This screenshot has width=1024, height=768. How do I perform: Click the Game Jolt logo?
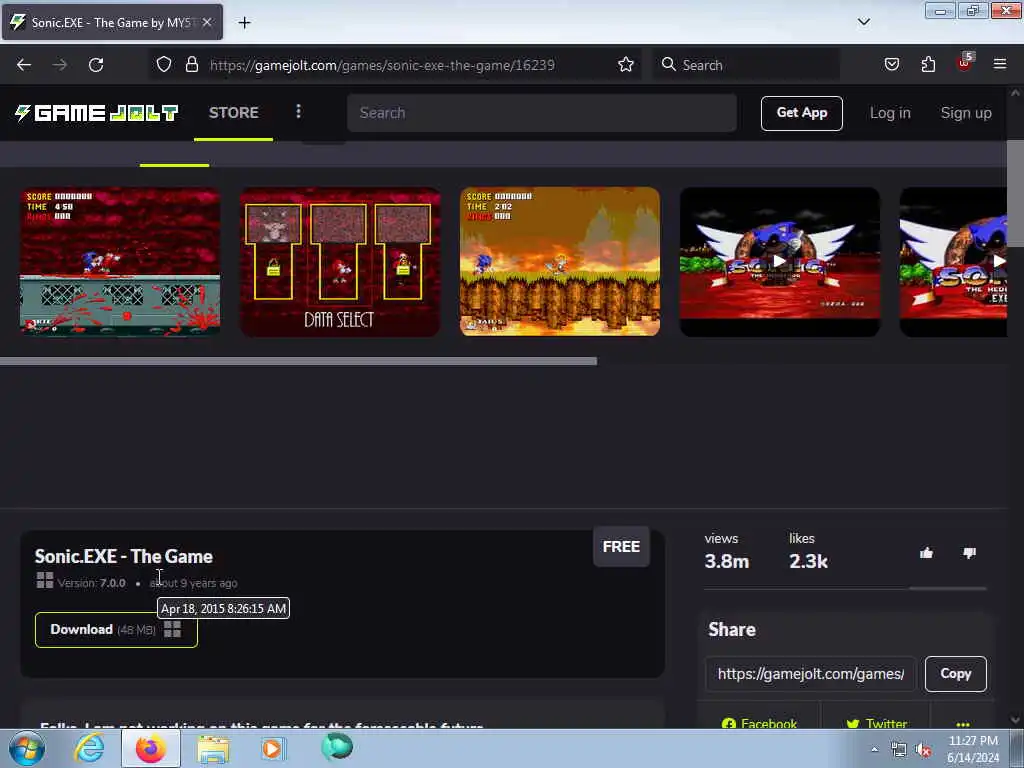tap(97, 113)
